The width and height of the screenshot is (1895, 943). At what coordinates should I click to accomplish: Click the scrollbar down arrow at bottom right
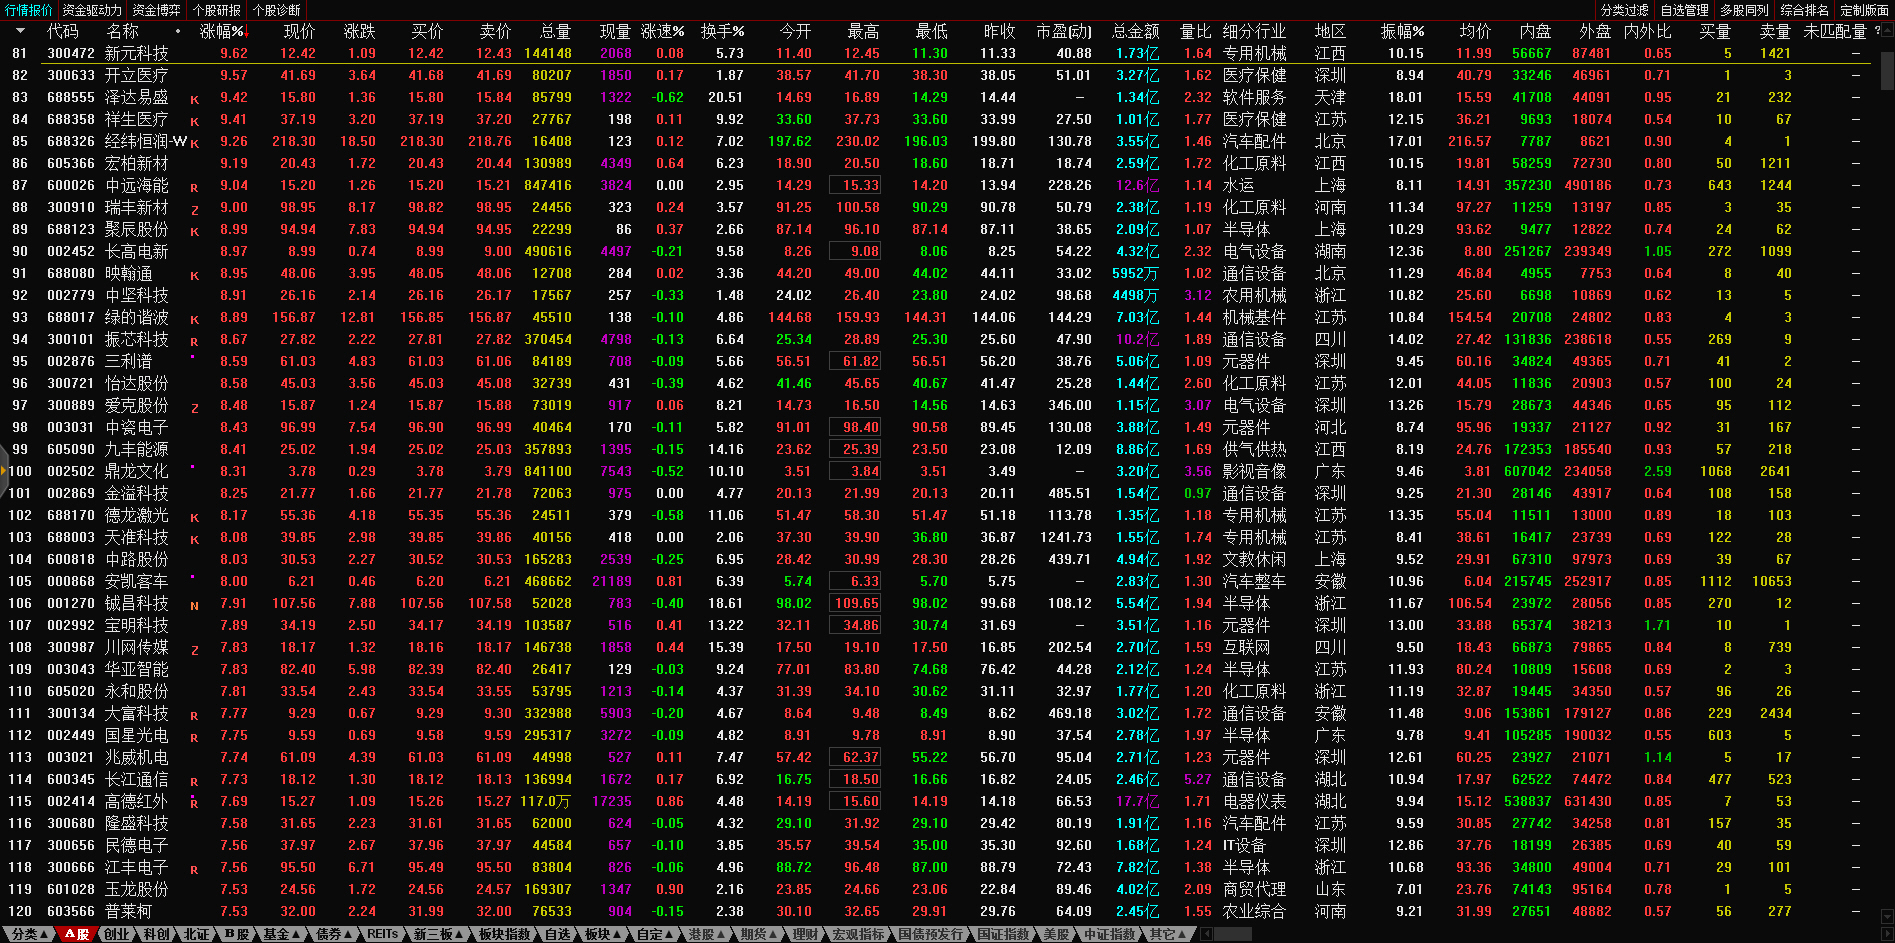[1886, 915]
